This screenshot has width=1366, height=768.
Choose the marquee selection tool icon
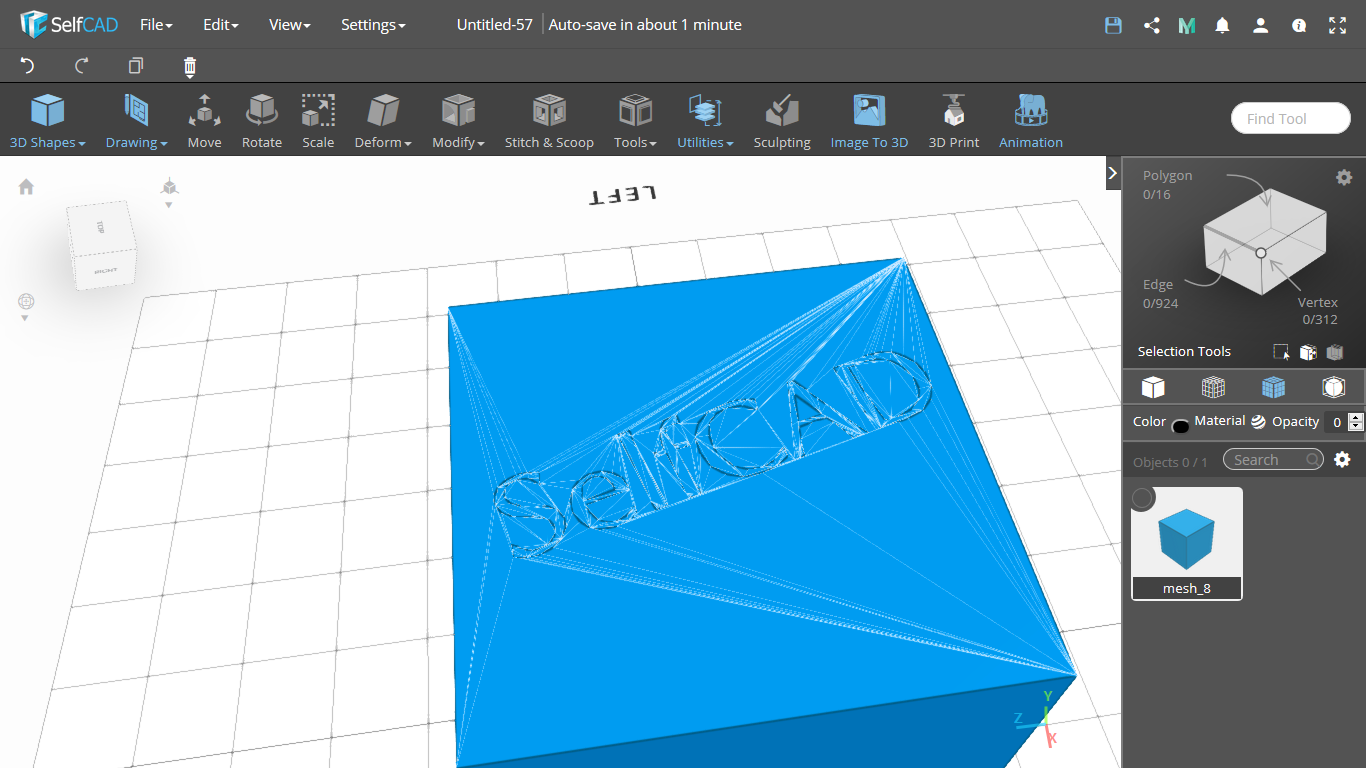(1281, 352)
